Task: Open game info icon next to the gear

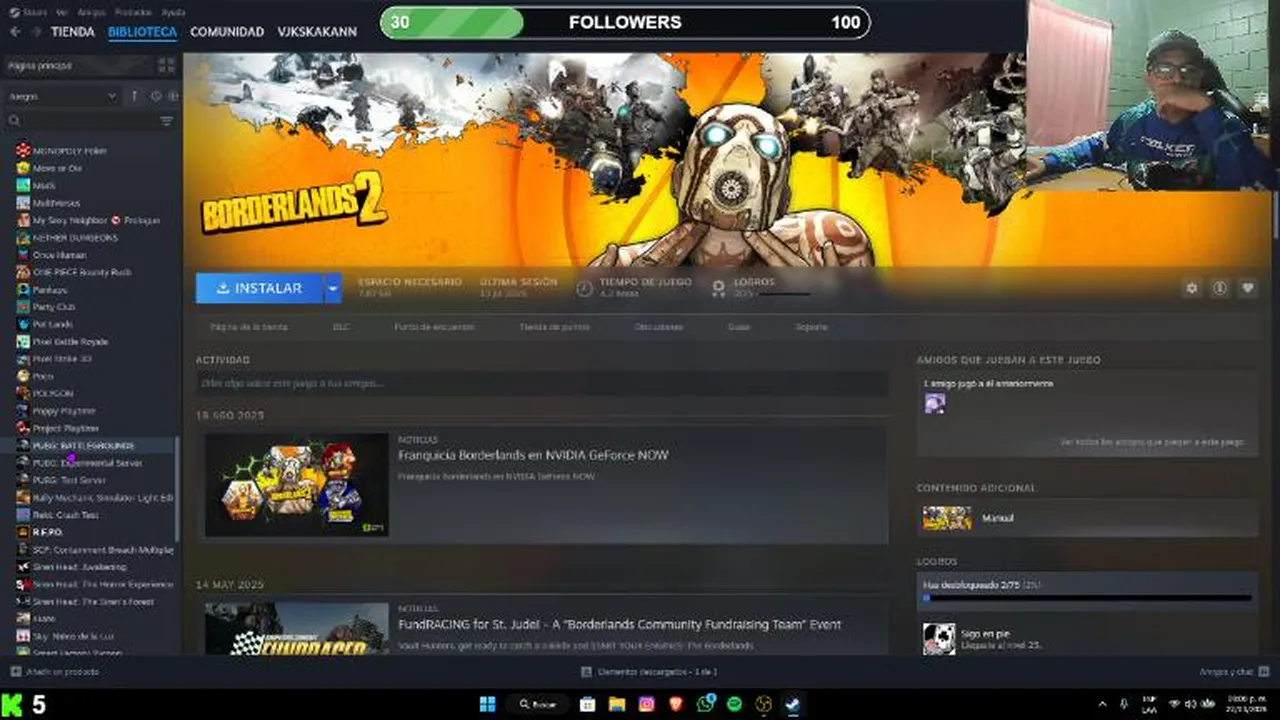Action: pyautogui.click(x=1219, y=288)
